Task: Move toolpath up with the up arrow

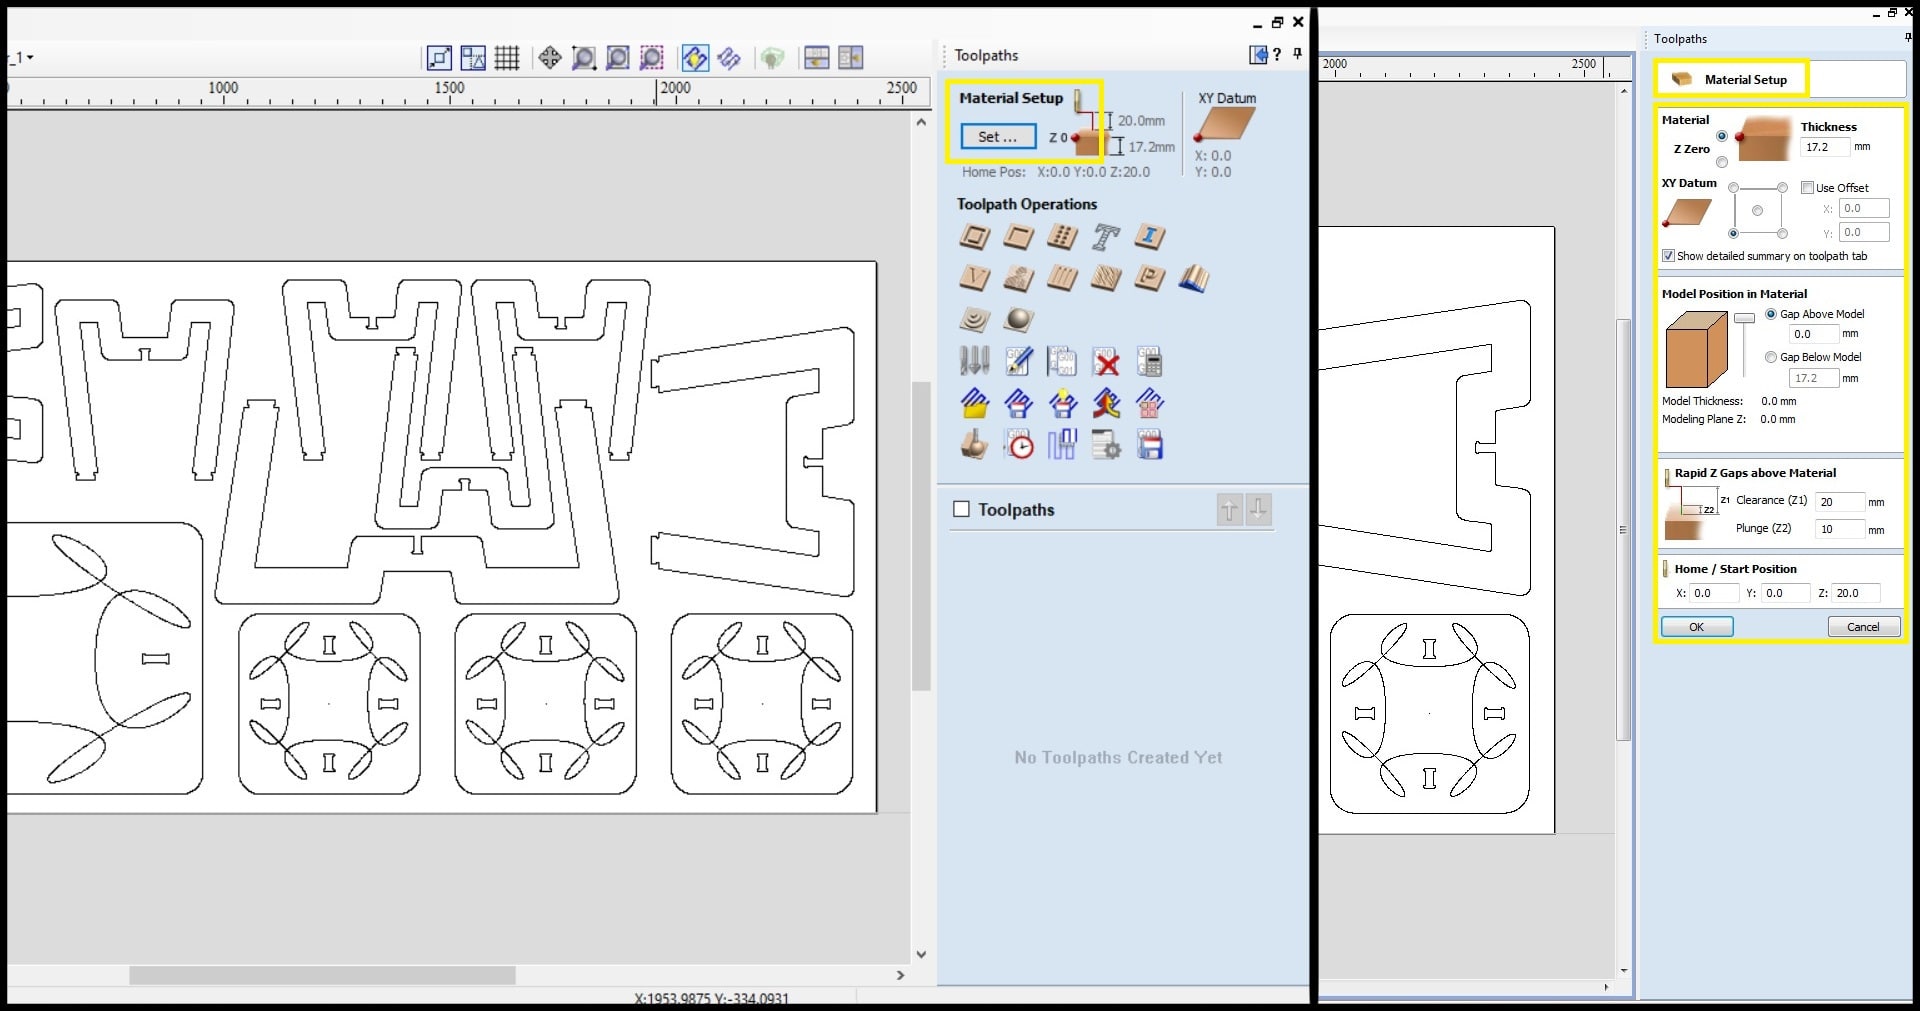Action: 1229,510
